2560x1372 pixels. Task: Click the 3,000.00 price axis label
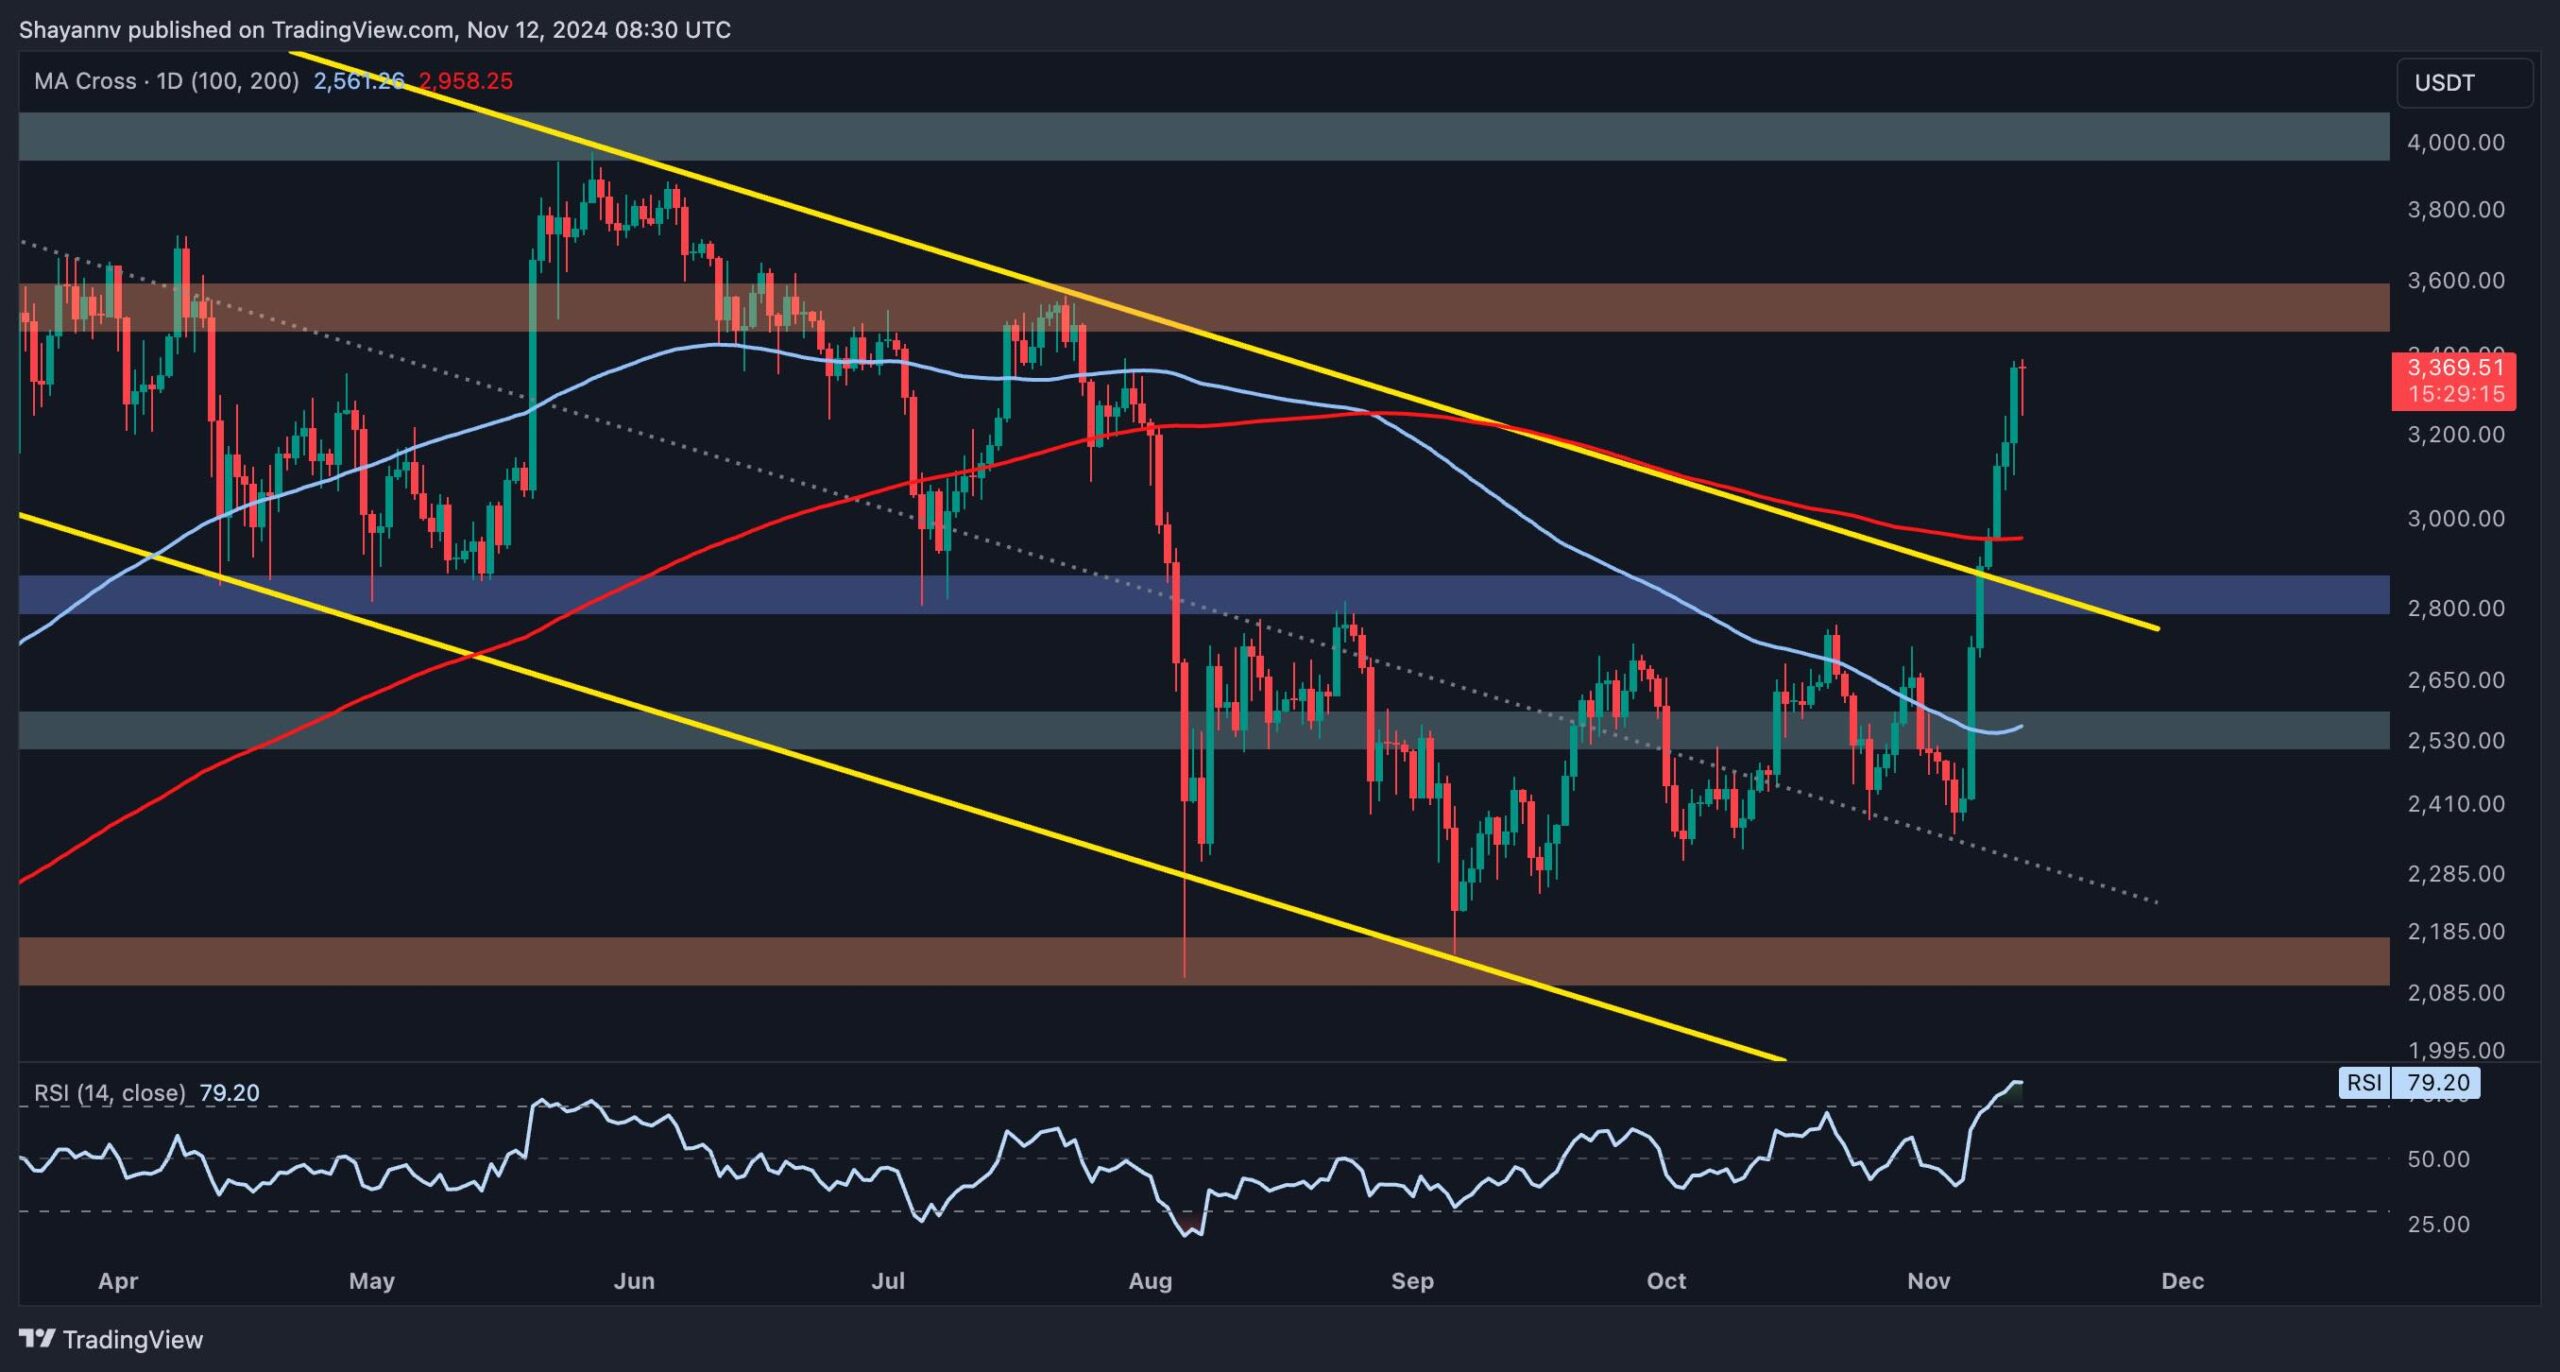pyautogui.click(x=2455, y=518)
